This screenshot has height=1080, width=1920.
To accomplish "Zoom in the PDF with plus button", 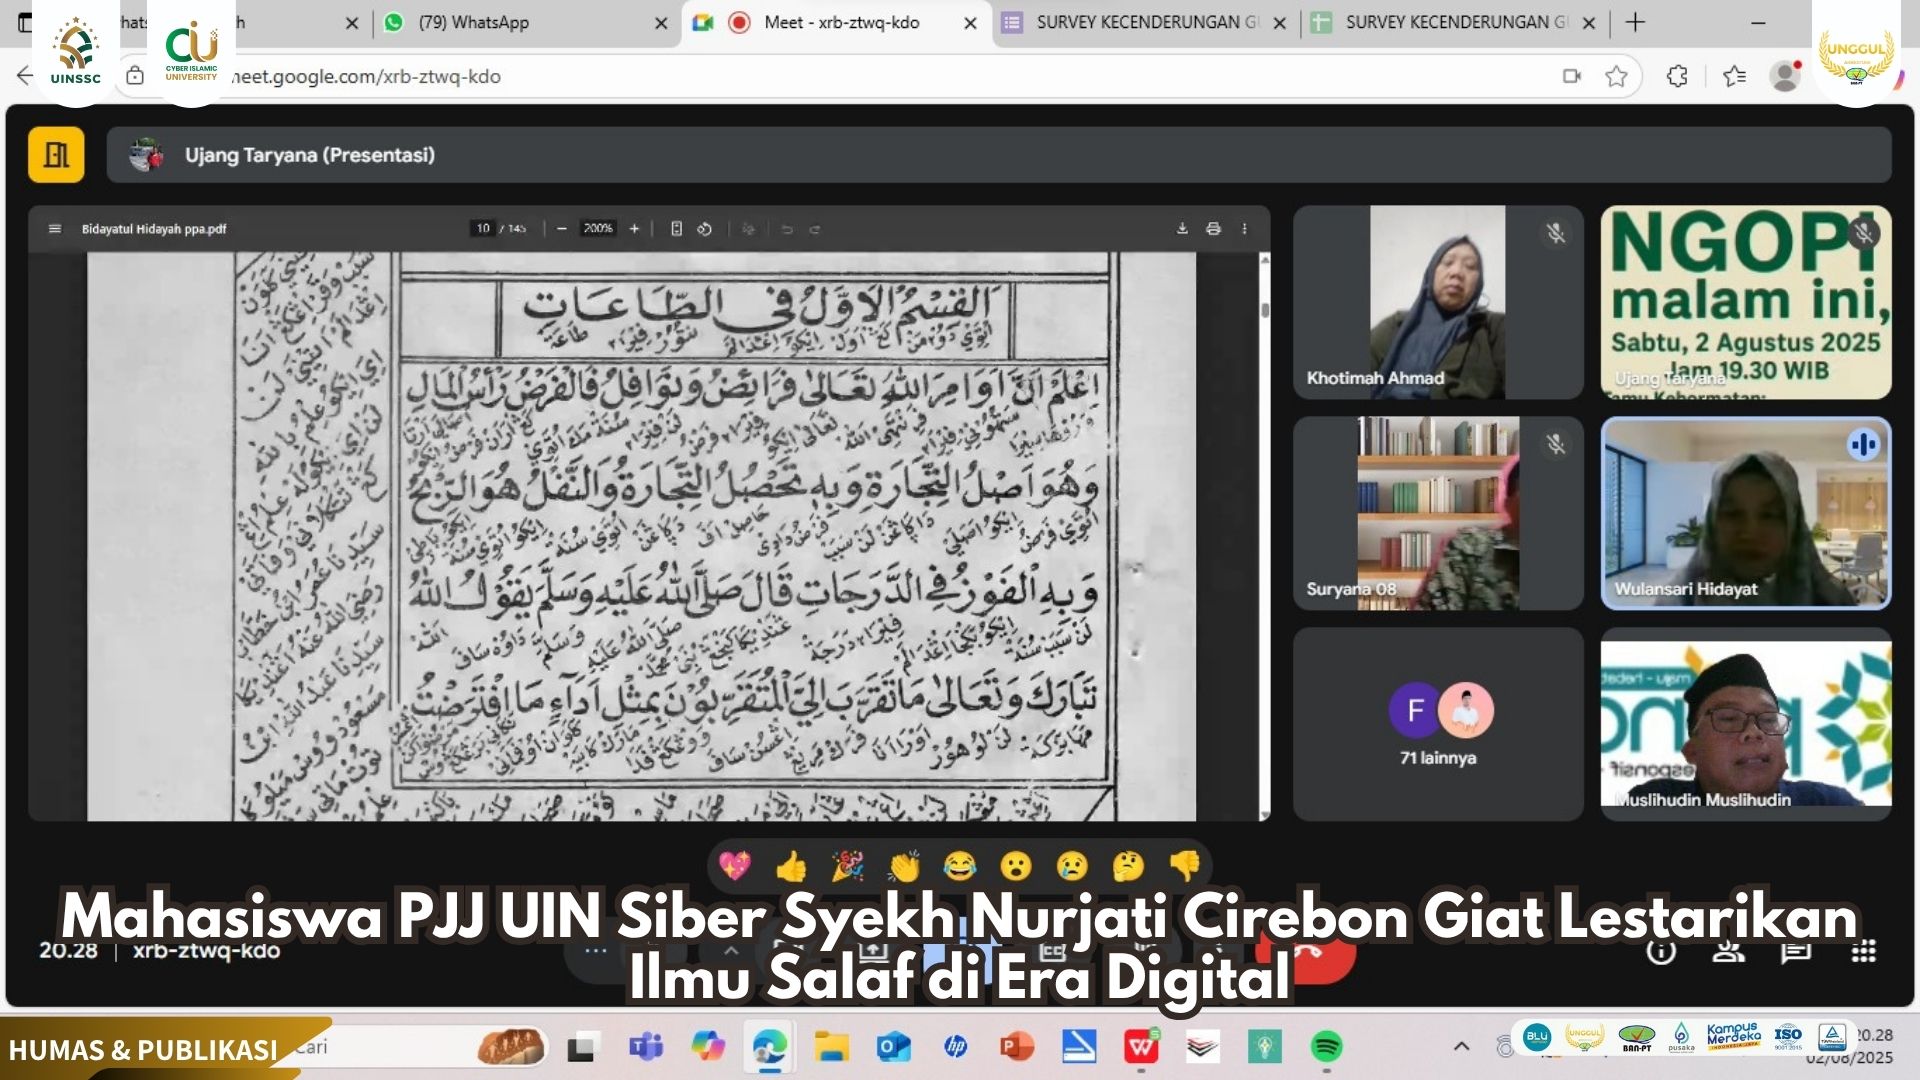I will [x=634, y=229].
